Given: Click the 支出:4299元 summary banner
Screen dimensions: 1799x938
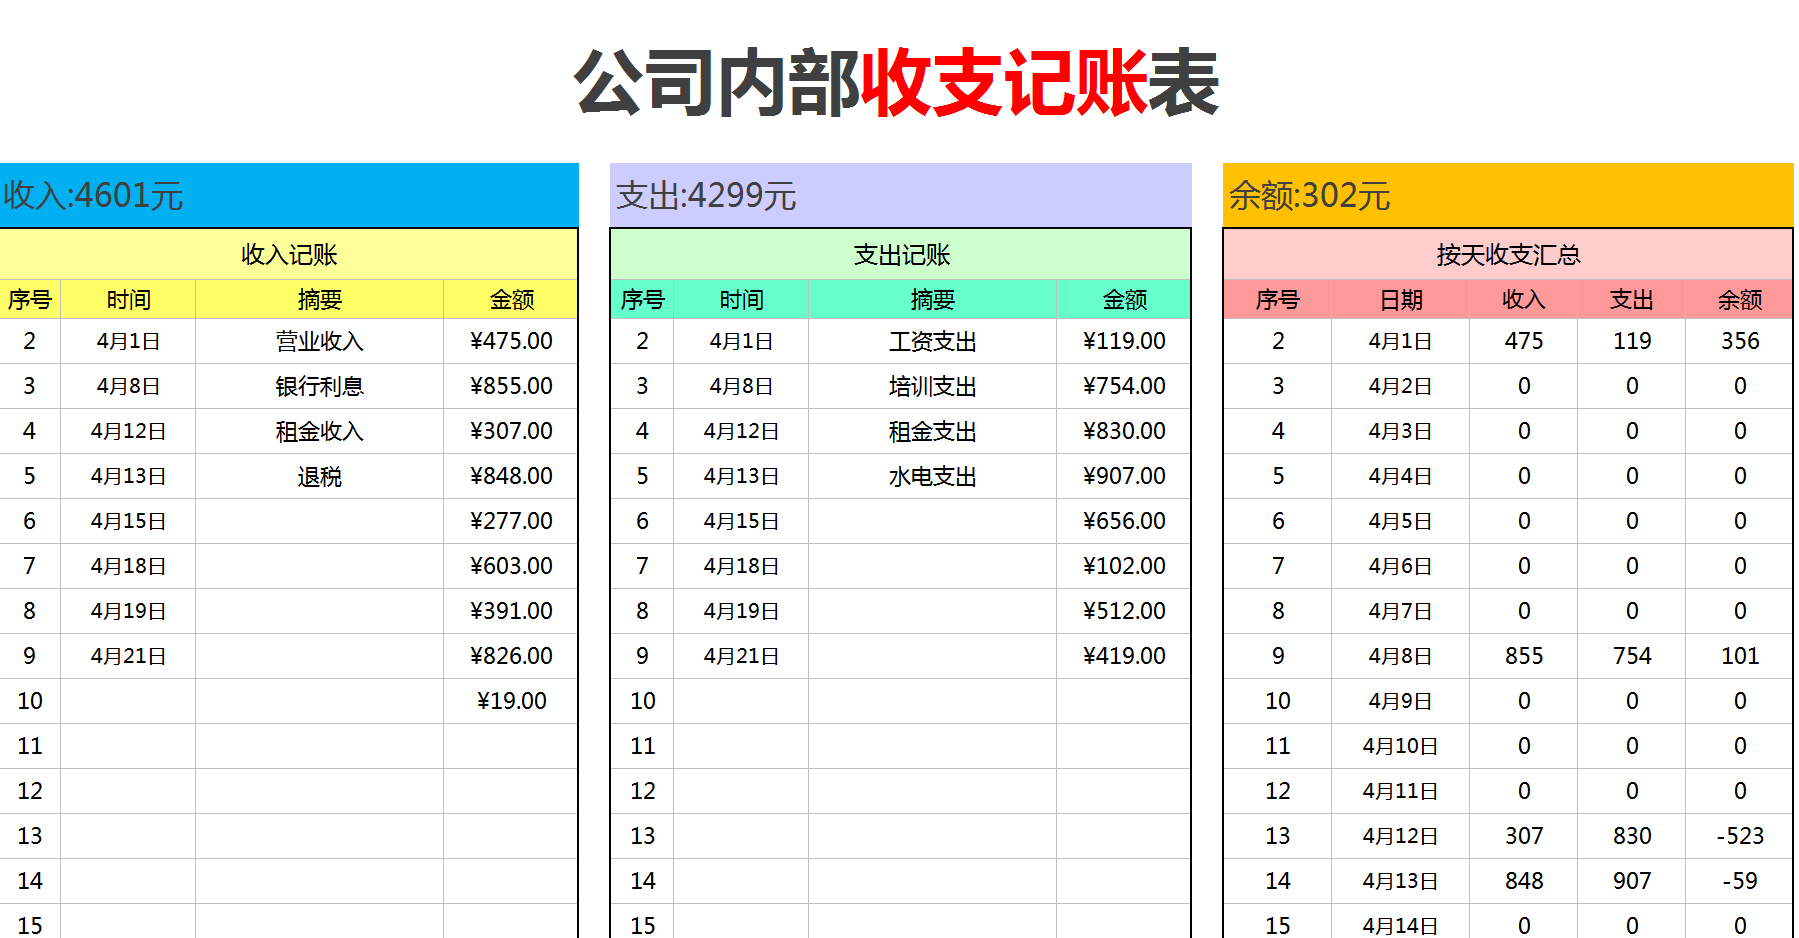Looking at the screenshot, I should pos(900,195).
